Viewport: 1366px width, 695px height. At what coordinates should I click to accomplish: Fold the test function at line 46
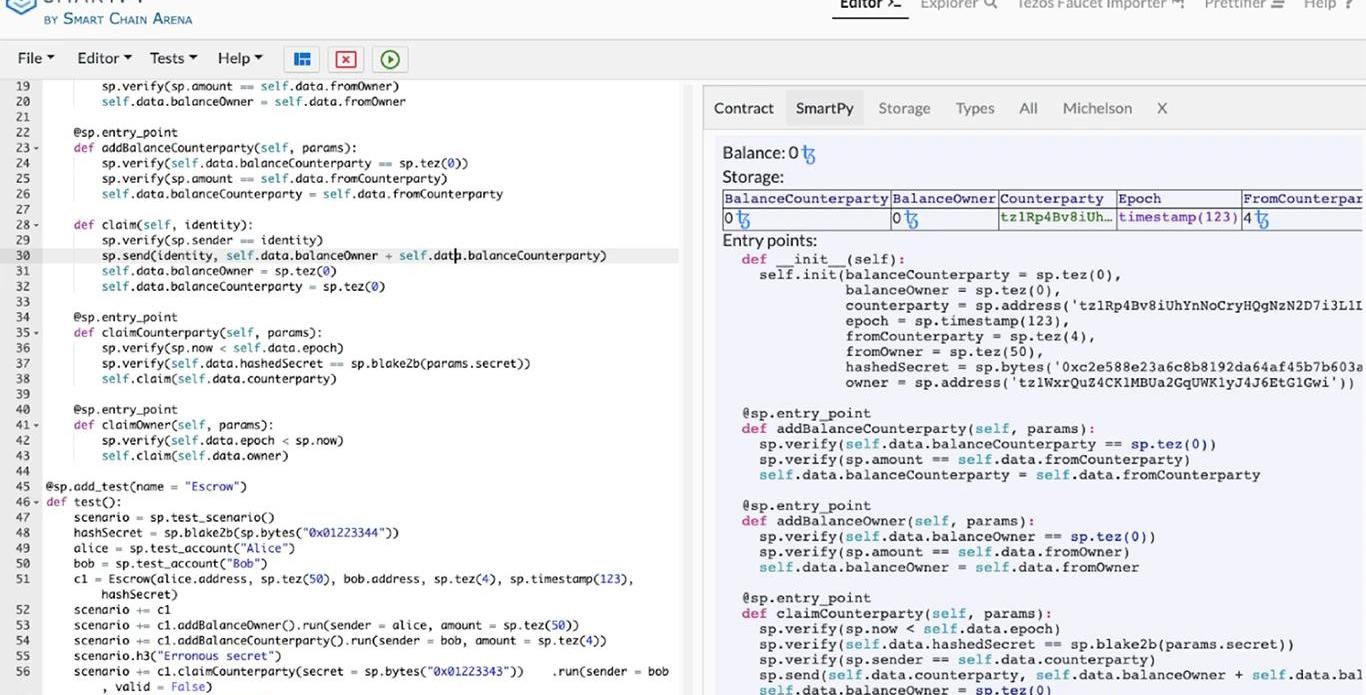(37, 502)
